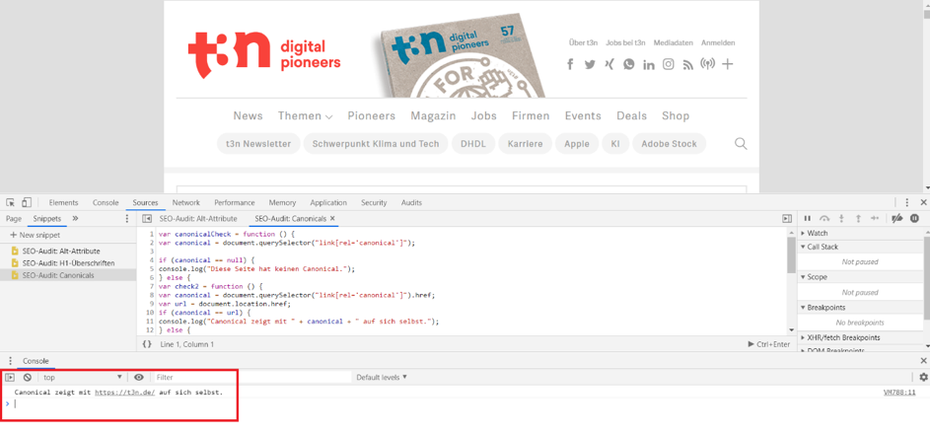Open the Default levels dropdown
Viewport: 930px width, 435px height.
[382, 377]
